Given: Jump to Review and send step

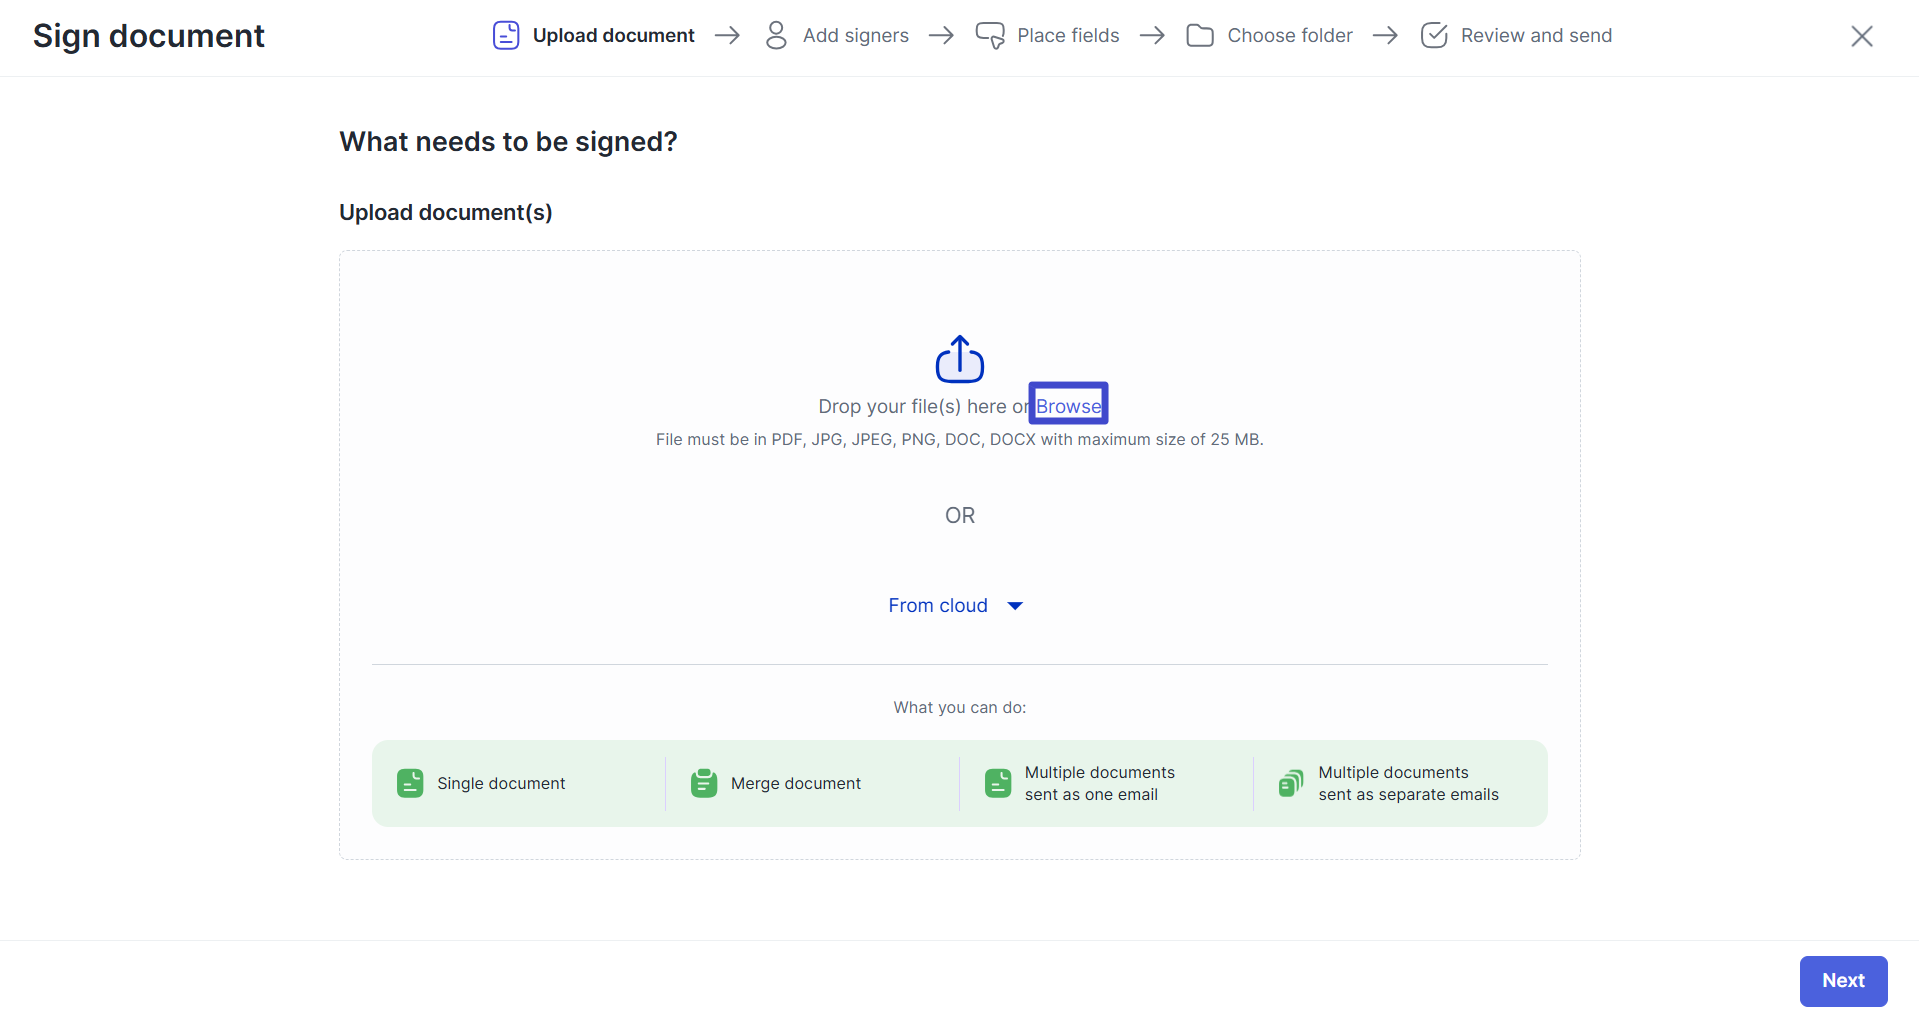Looking at the screenshot, I should 1536,36.
